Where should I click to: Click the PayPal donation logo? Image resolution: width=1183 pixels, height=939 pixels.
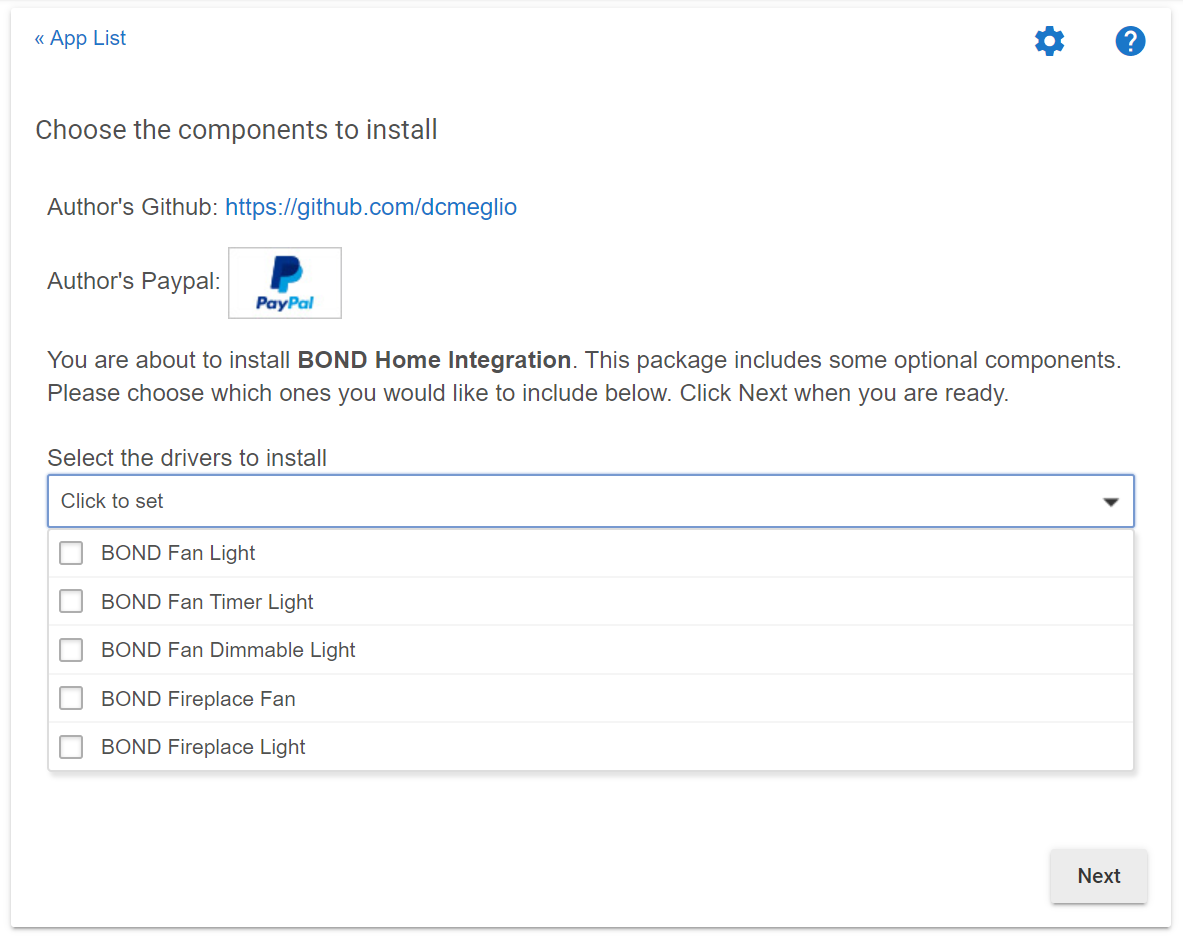(x=284, y=283)
